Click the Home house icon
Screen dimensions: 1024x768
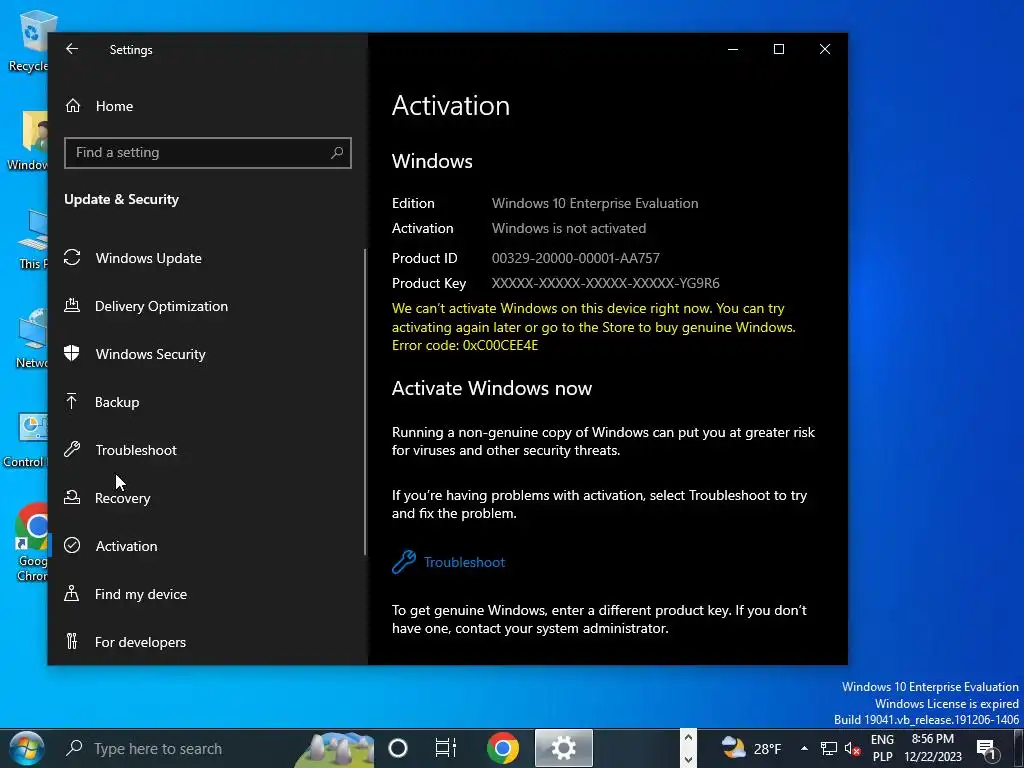point(72,106)
